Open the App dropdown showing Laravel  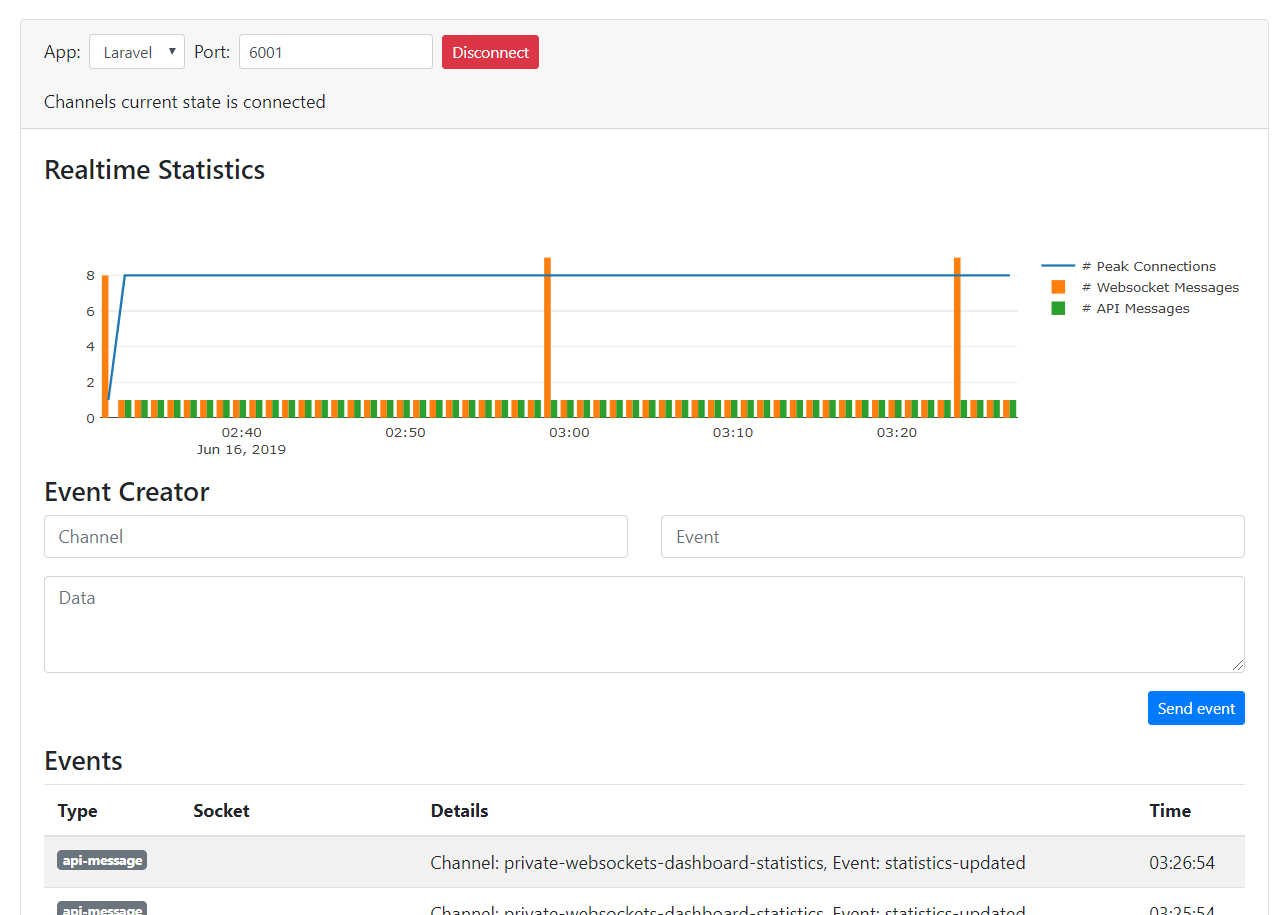coord(137,52)
